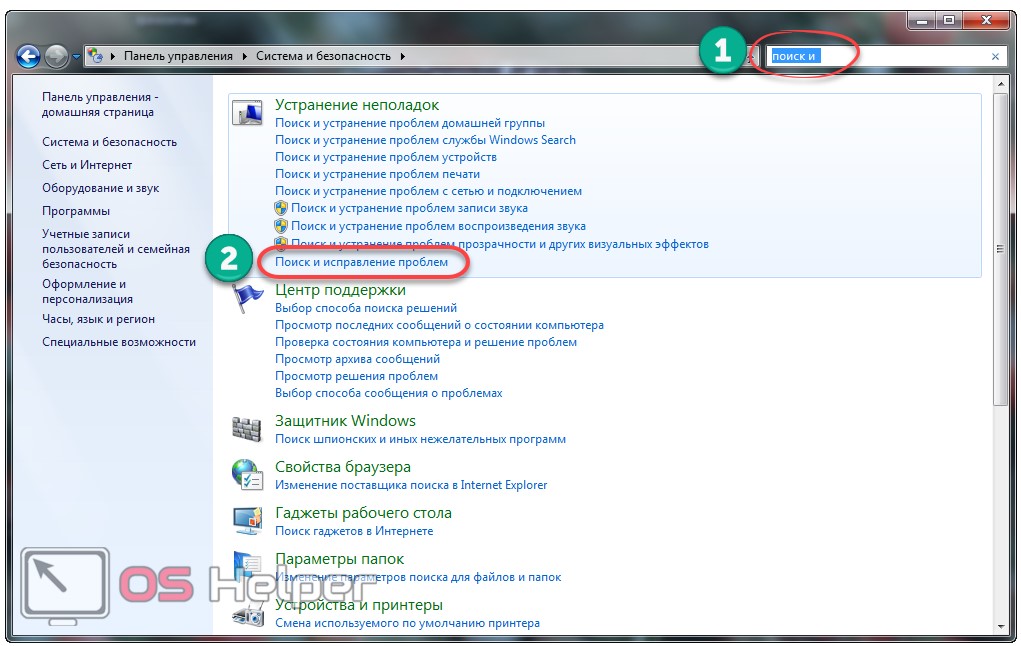Click the vertical scrollbar down arrow

tap(999, 625)
